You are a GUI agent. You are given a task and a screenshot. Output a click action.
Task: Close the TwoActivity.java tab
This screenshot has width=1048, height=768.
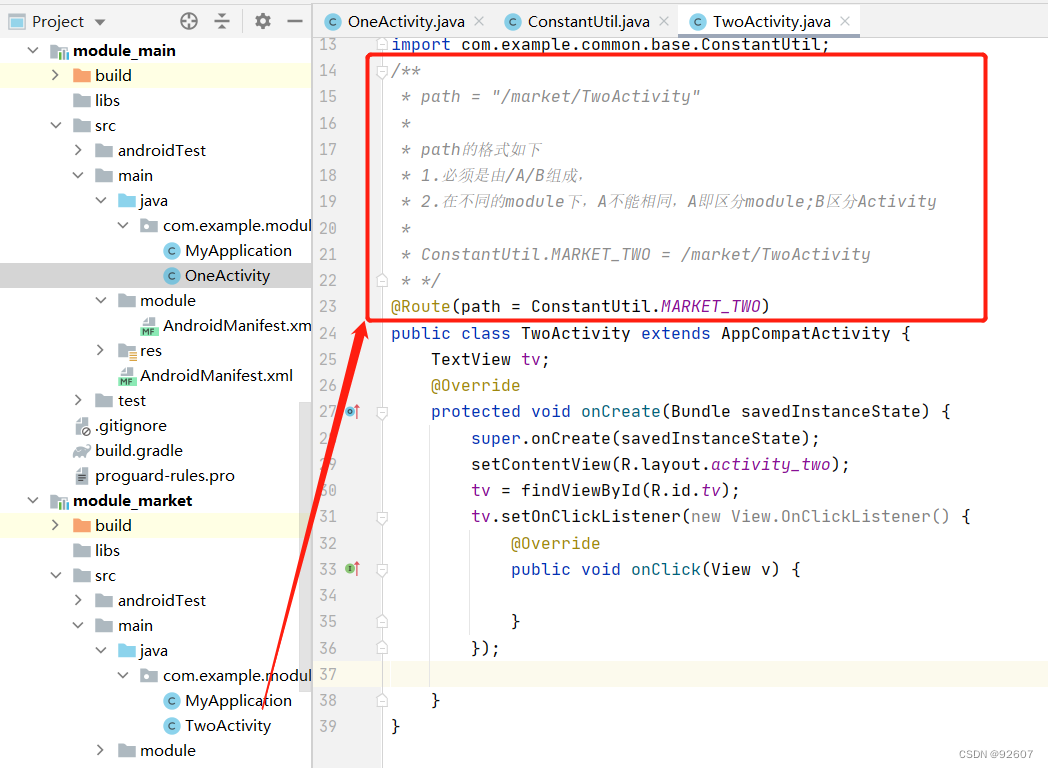[845, 21]
